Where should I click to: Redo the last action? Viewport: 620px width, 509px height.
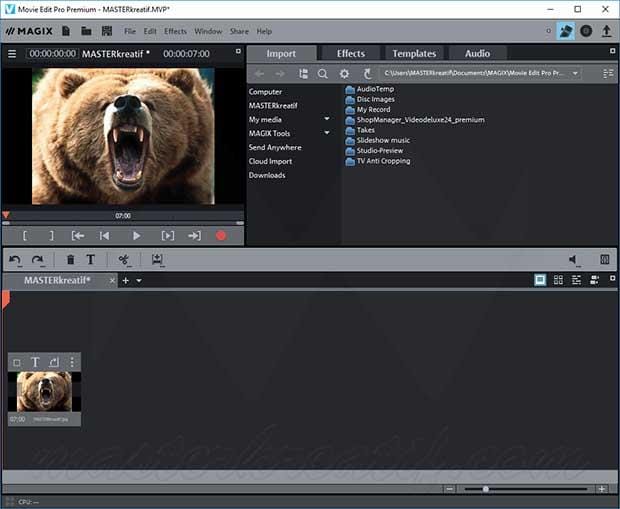click(x=38, y=260)
